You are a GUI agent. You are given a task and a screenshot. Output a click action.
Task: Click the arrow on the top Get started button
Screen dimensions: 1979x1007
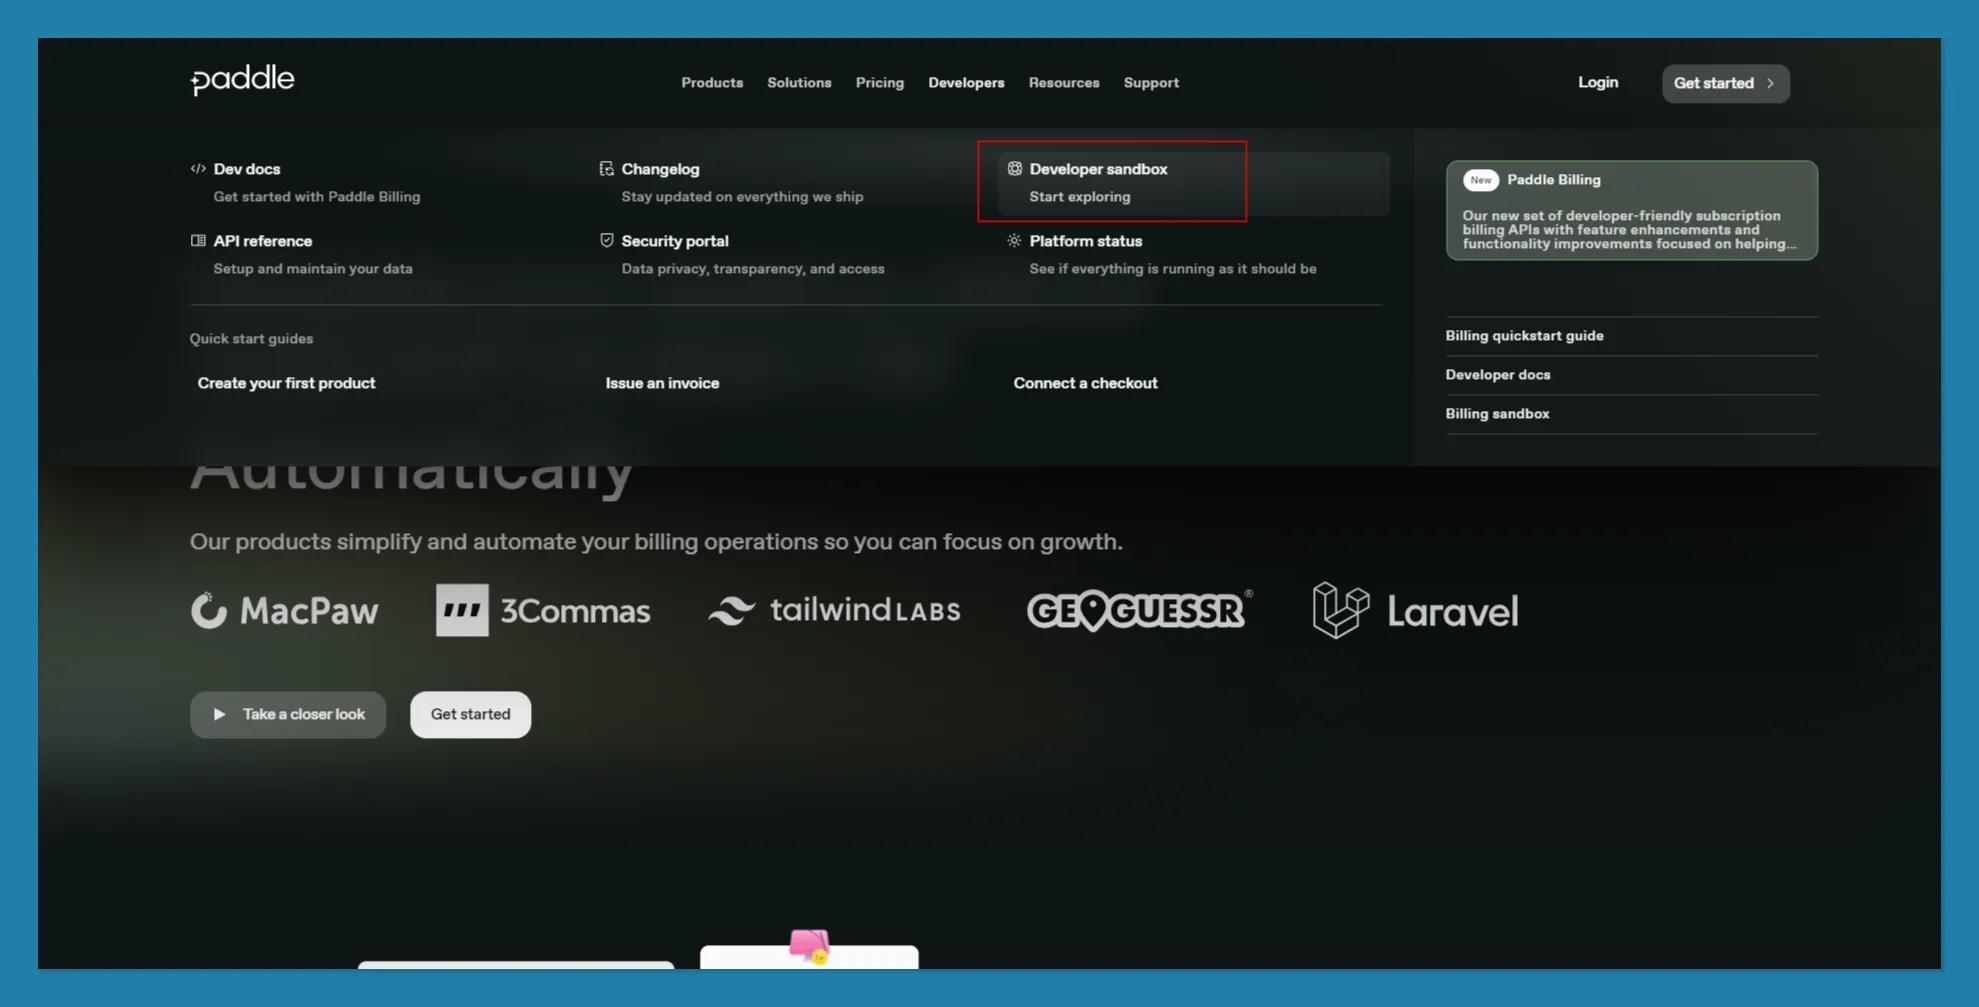[1770, 83]
